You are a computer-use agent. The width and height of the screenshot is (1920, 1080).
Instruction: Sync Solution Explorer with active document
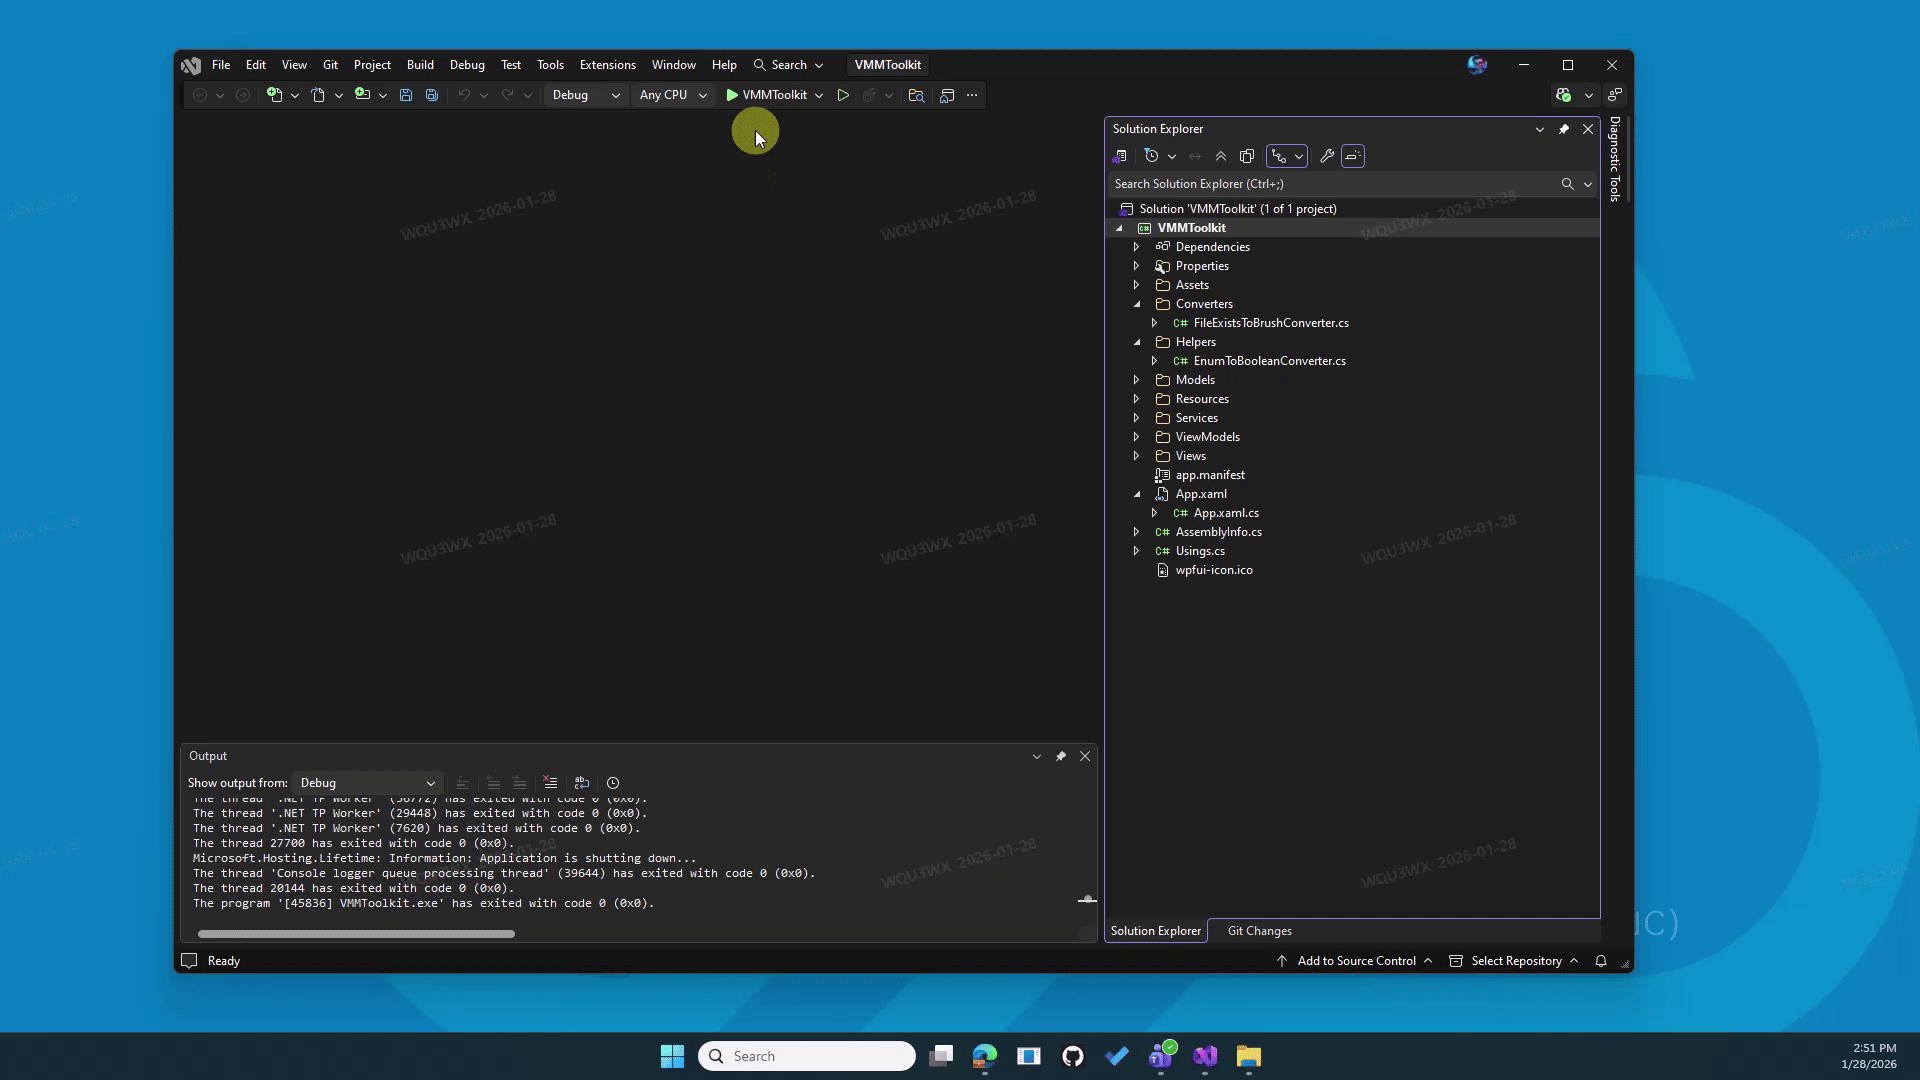pos(1195,156)
